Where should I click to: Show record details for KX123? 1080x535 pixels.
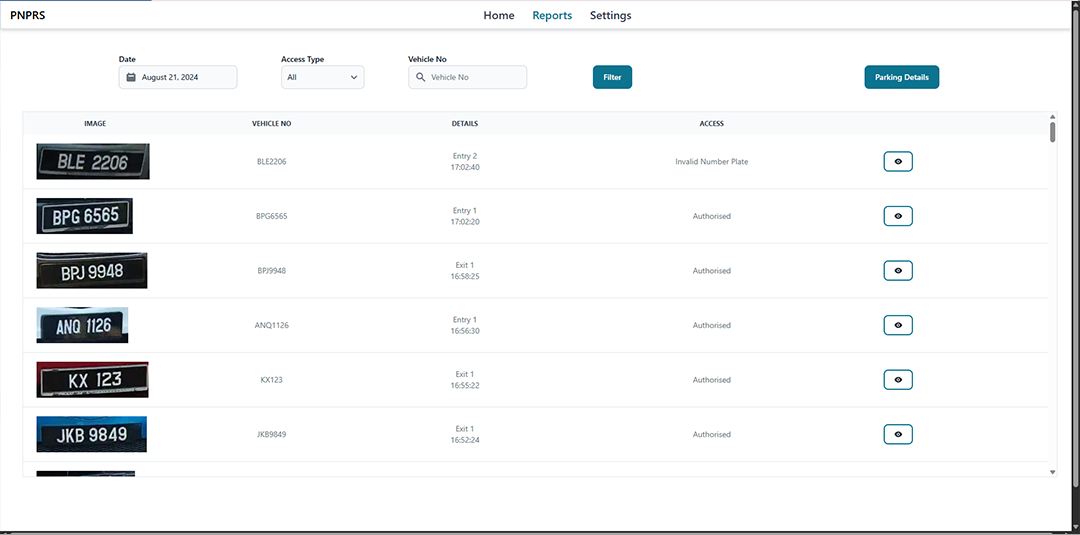897,380
